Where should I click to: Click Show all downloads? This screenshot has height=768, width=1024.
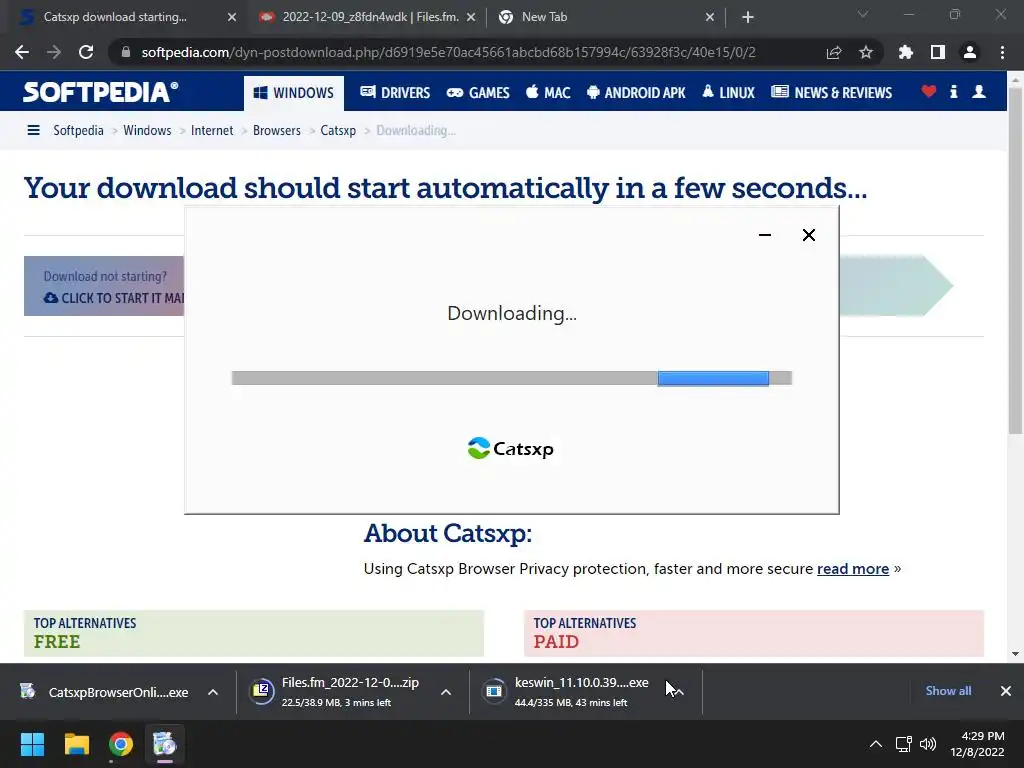pos(948,691)
